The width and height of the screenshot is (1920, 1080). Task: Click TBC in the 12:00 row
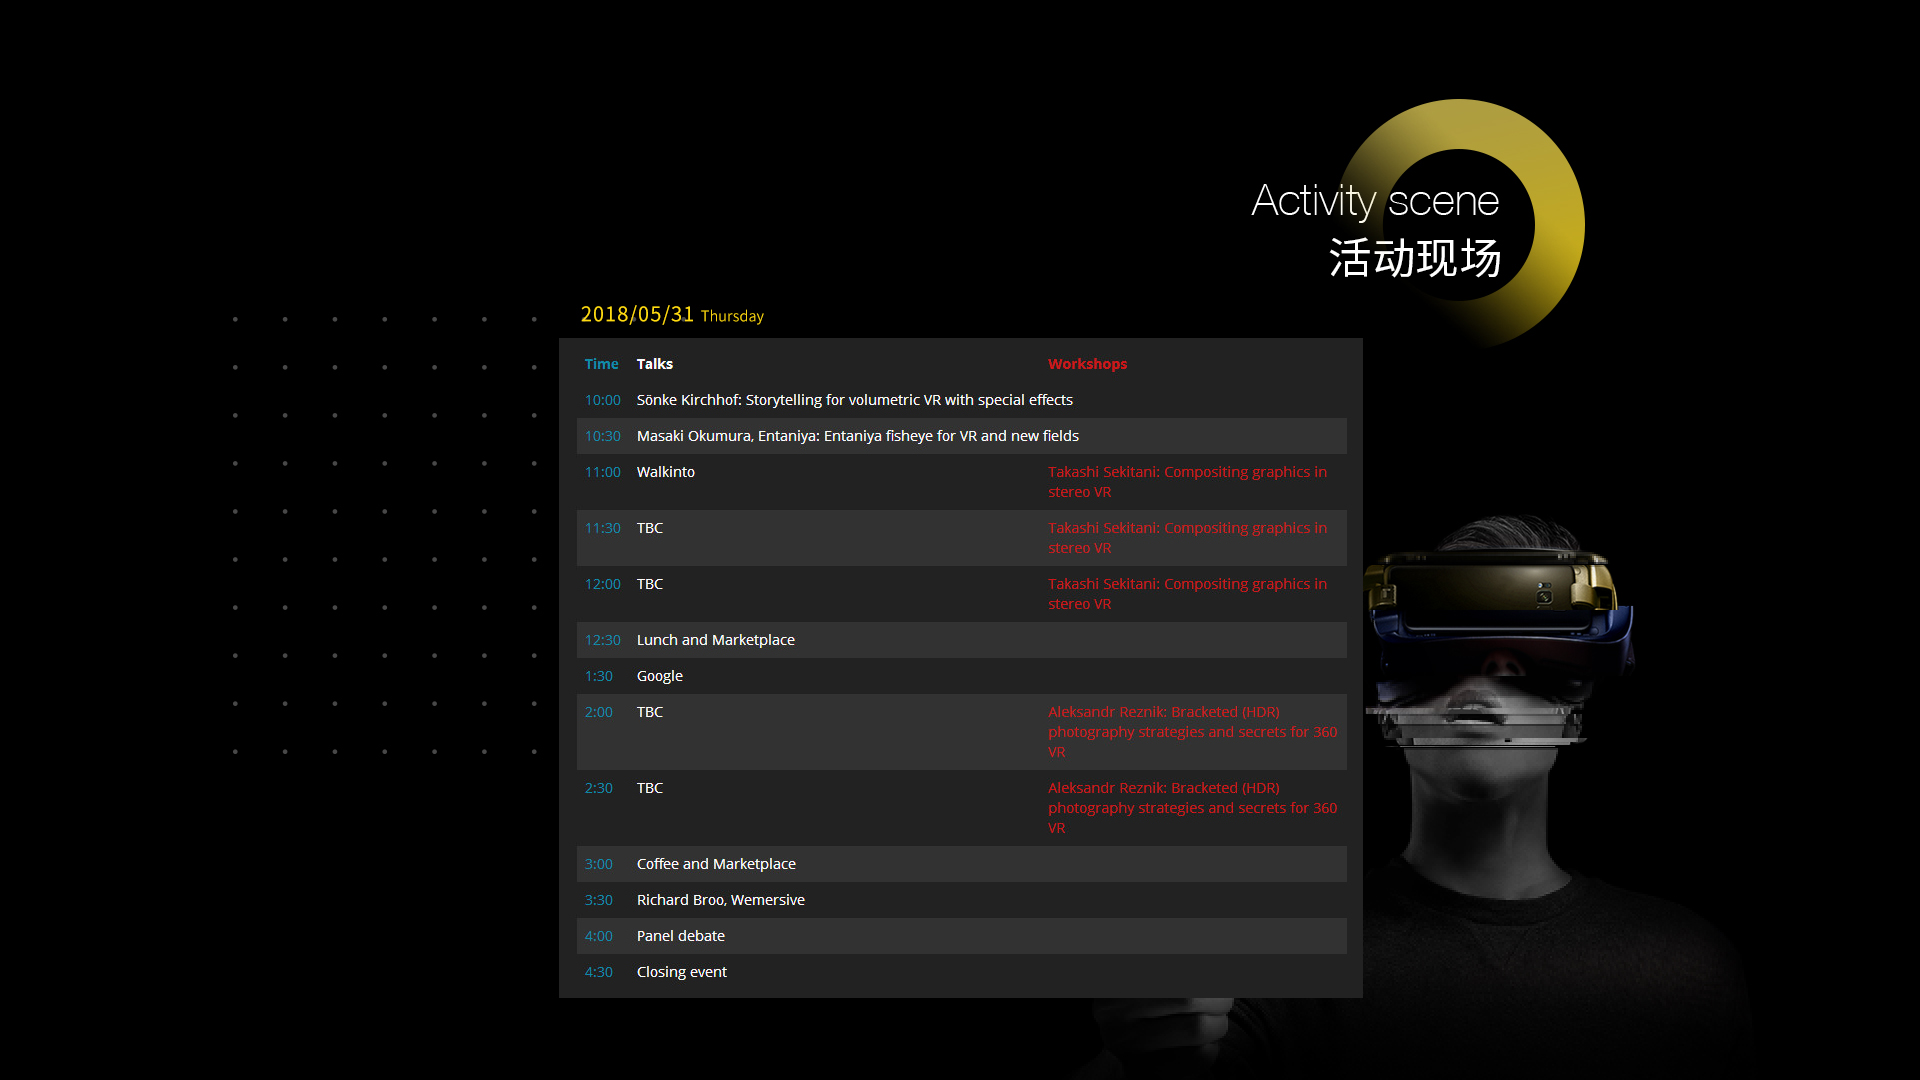click(650, 584)
